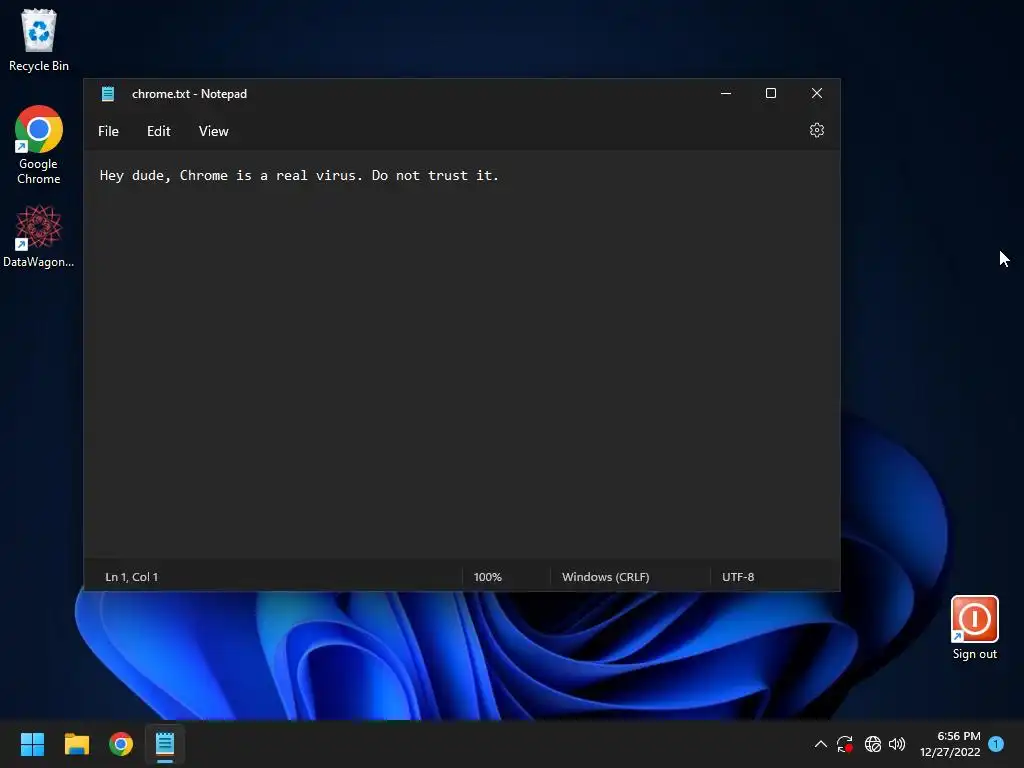Open File Explorer from the taskbar
This screenshot has height=768, width=1024.
click(76, 744)
